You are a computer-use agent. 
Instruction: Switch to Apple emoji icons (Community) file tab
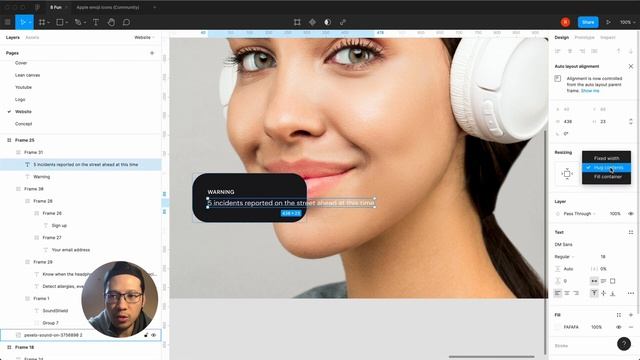click(x=108, y=7)
